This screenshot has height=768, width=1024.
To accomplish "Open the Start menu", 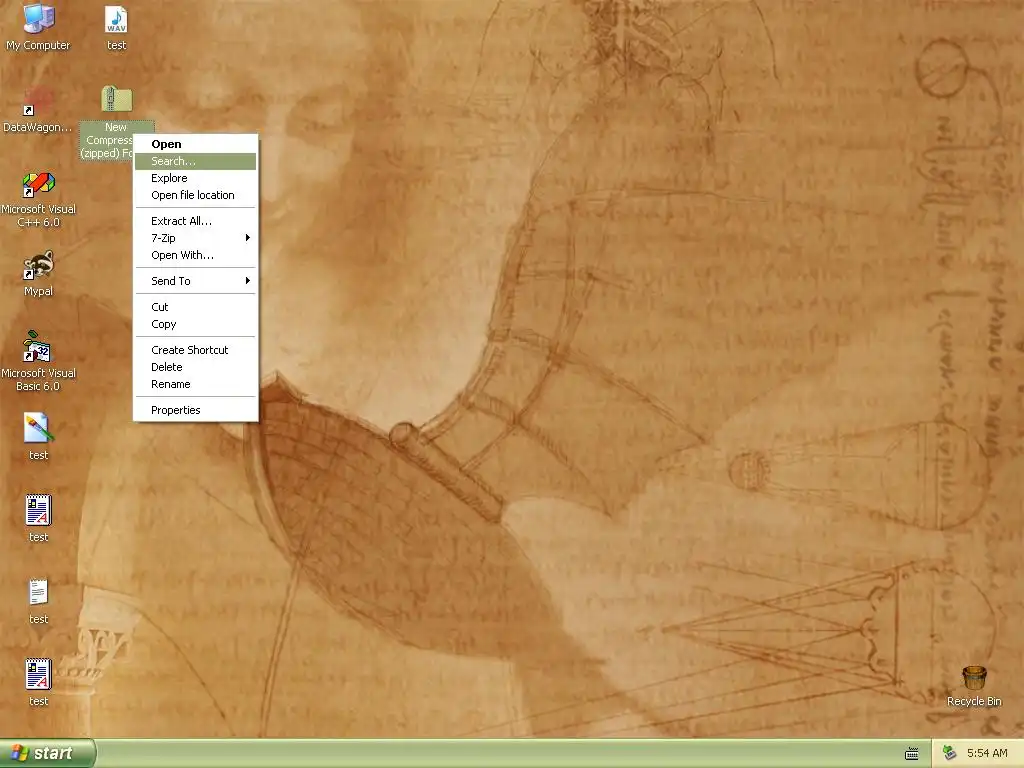I will (x=47, y=753).
